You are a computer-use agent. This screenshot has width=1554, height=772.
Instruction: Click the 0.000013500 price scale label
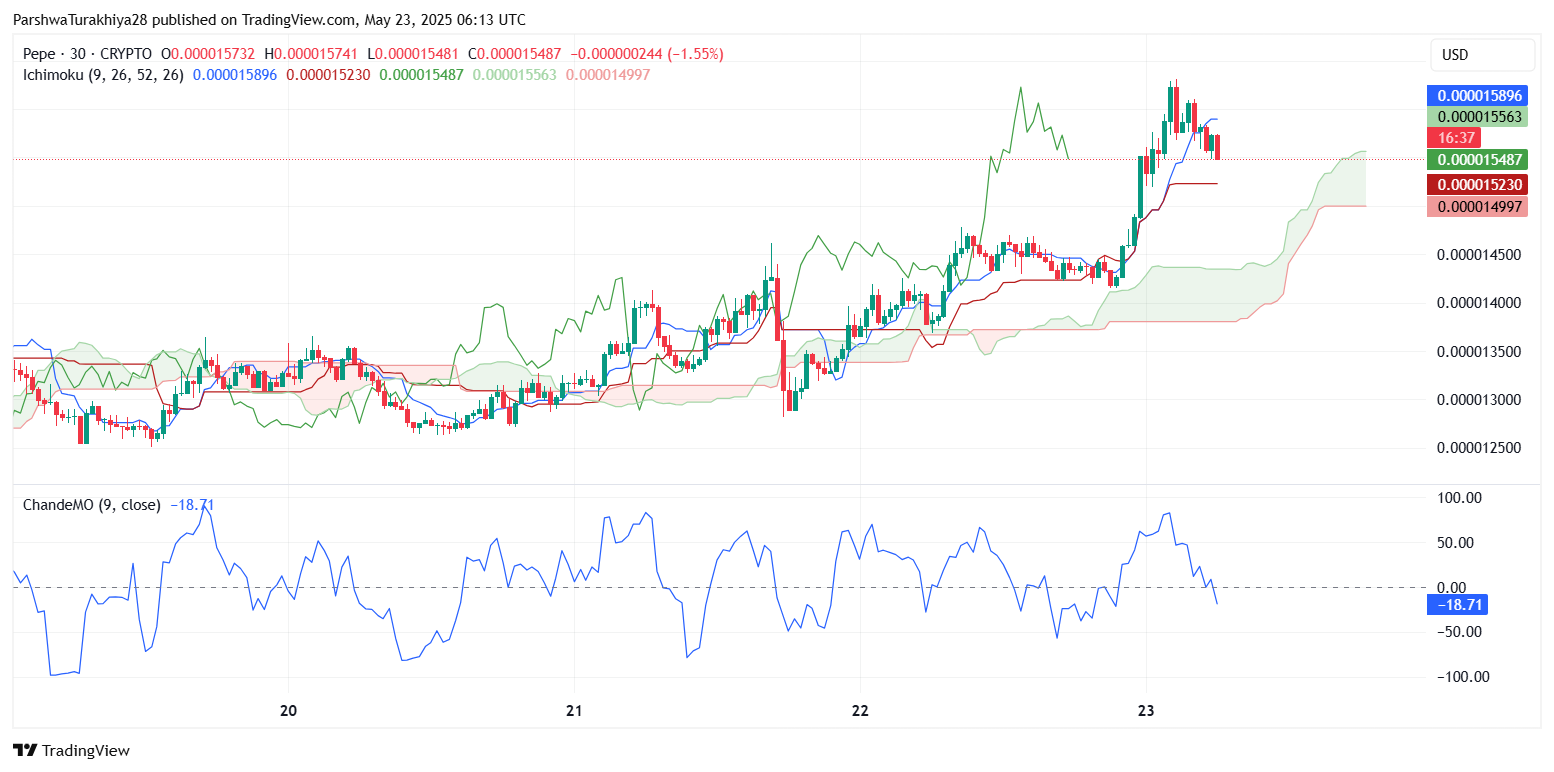(1479, 352)
